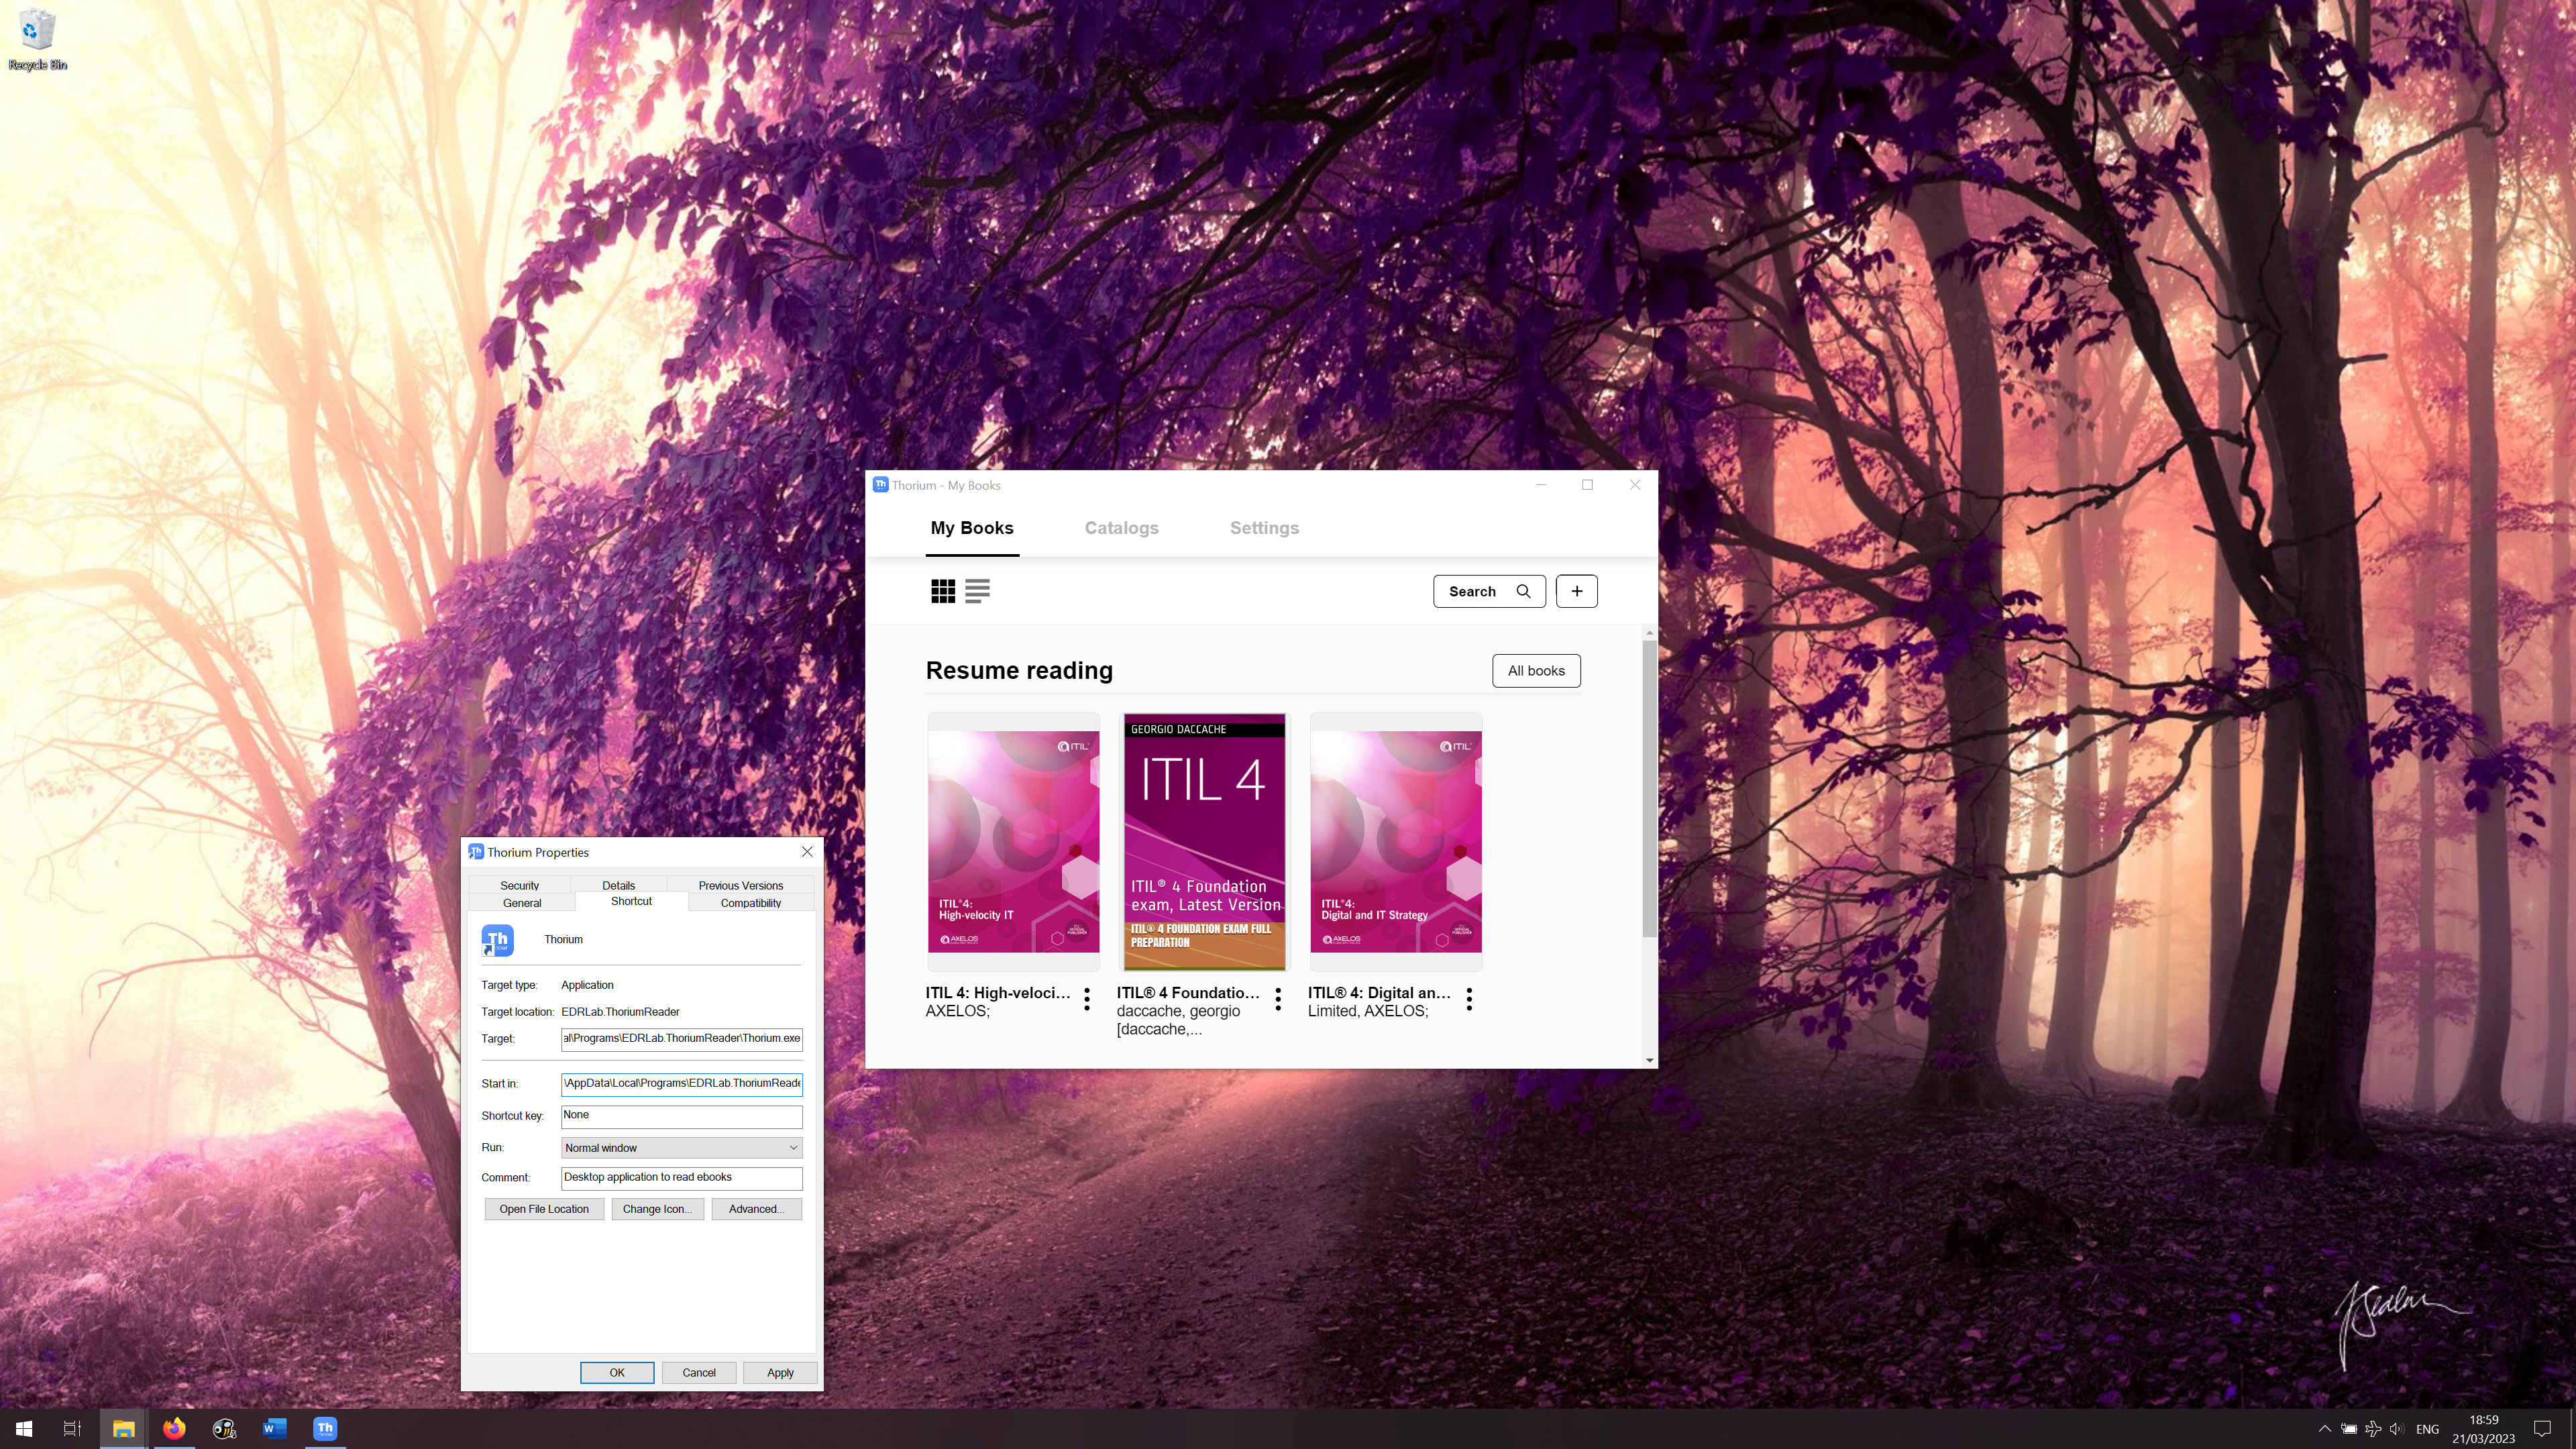Click Cancel in Thorium Properties
The width and height of the screenshot is (2576, 1449).
point(699,1373)
